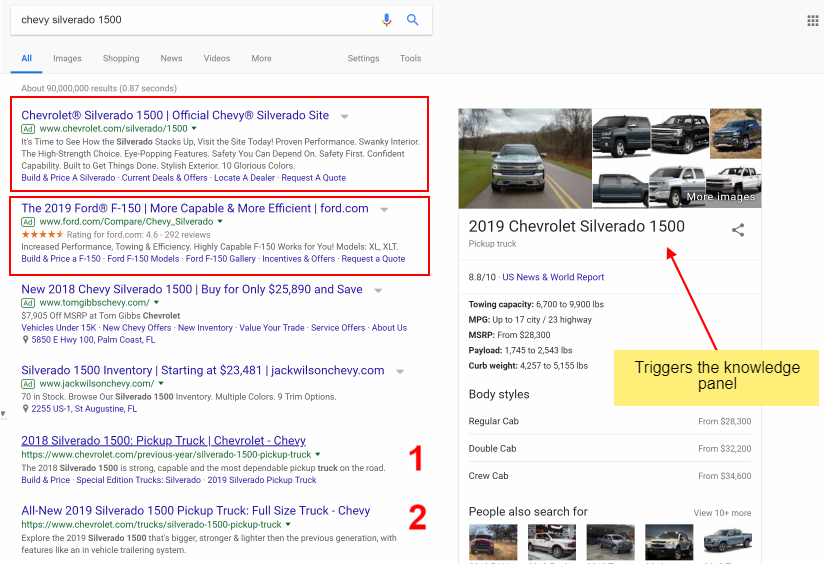The image size is (824, 564).
Task: Click the 2255 US-1, St Augustine address
Action: [84, 409]
